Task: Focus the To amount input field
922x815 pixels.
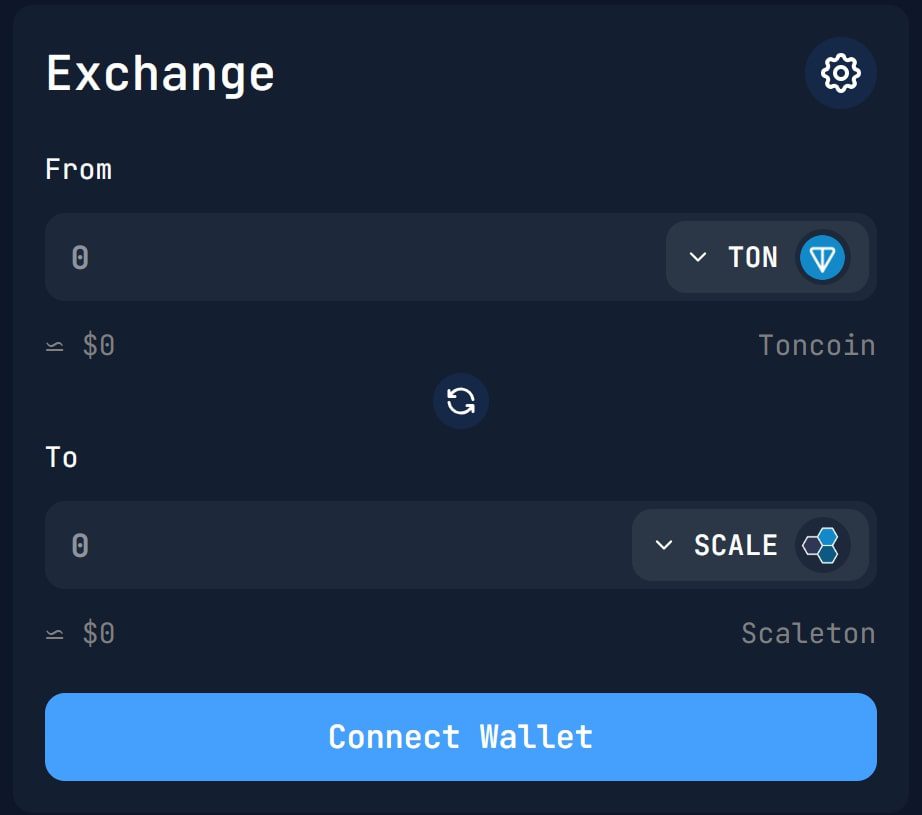Action: point(339,545)
